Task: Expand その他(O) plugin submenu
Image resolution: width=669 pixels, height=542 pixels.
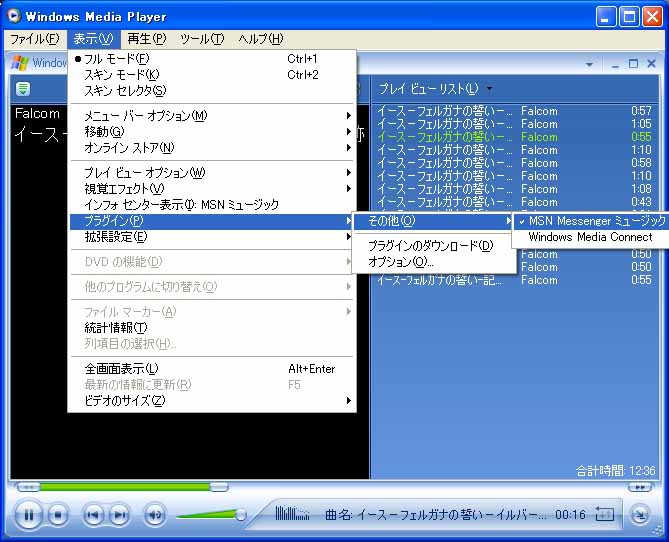Action: 433,221
